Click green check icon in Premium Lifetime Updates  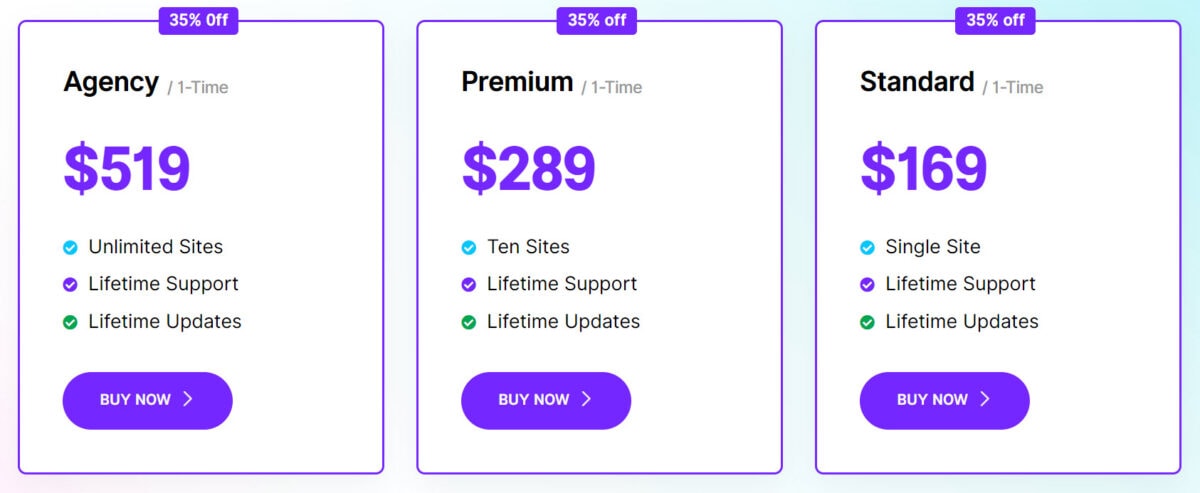coord(469,322)
